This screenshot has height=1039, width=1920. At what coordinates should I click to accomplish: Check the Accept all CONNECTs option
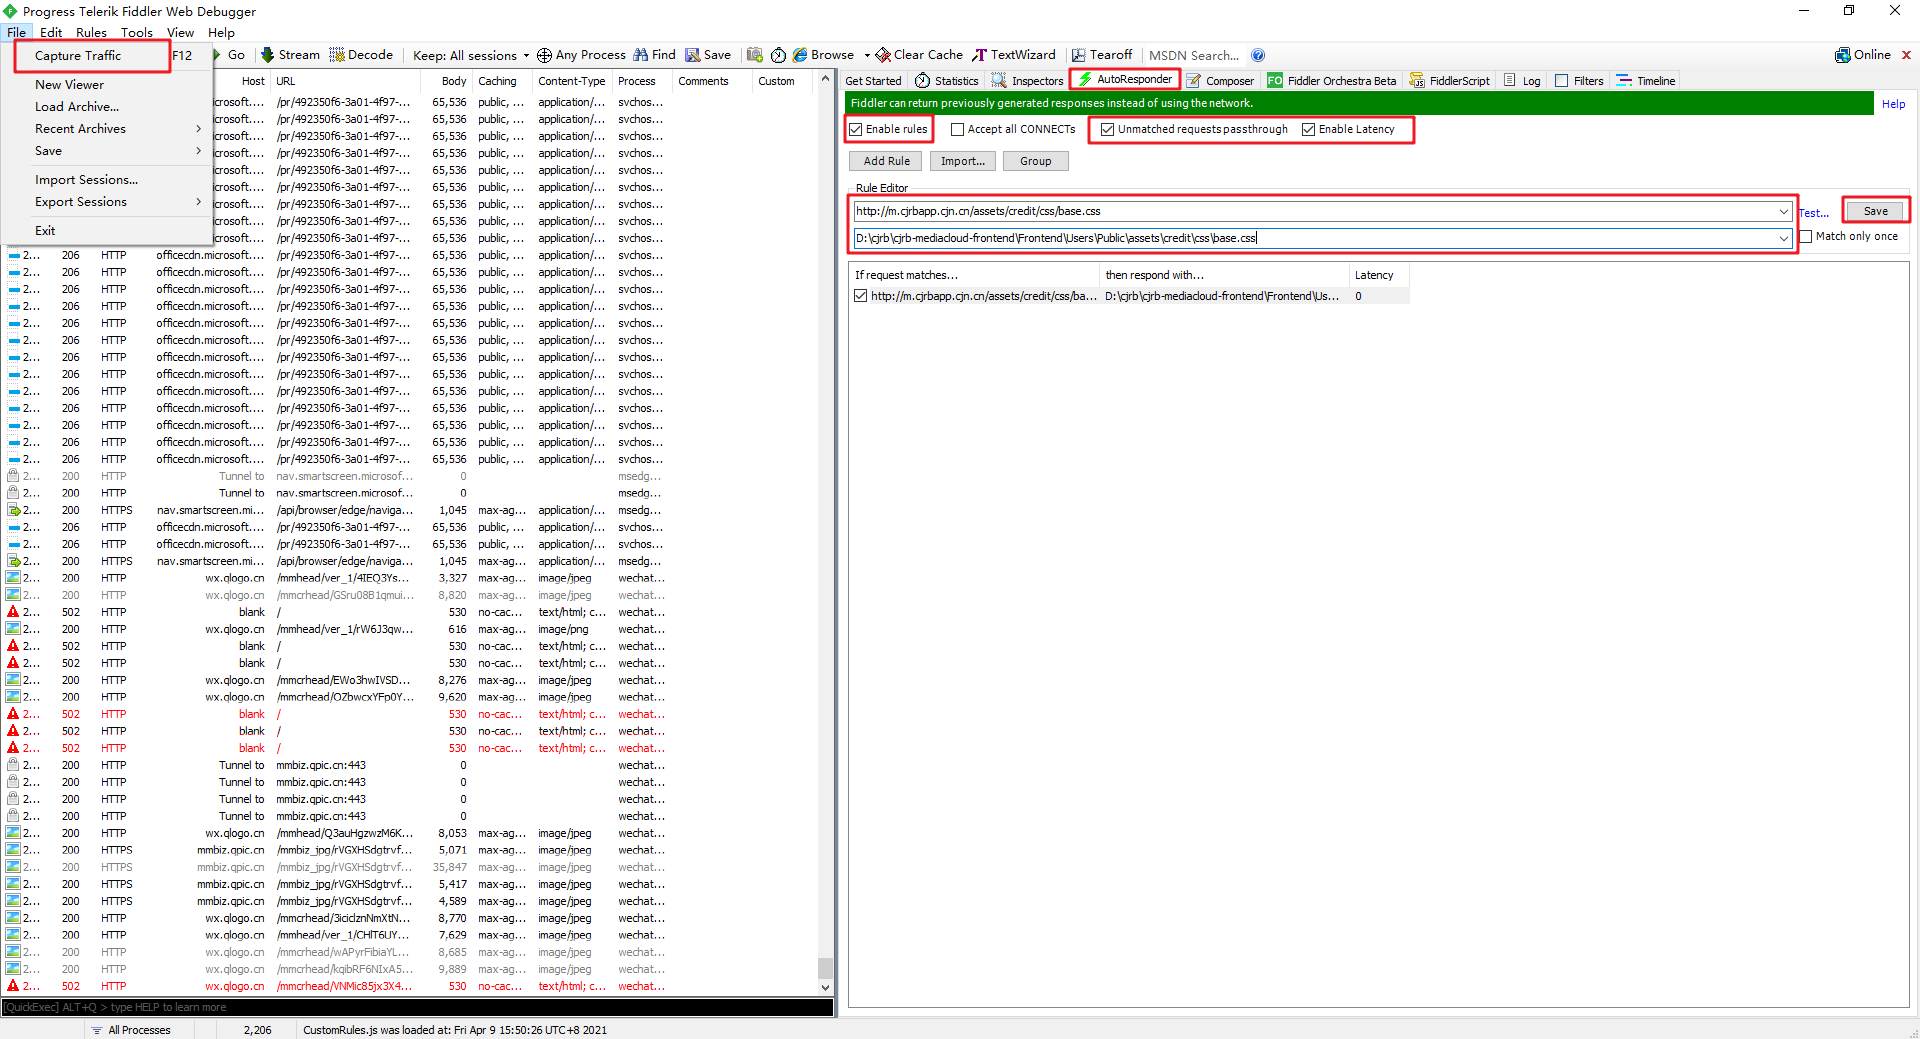coord(957,129)
